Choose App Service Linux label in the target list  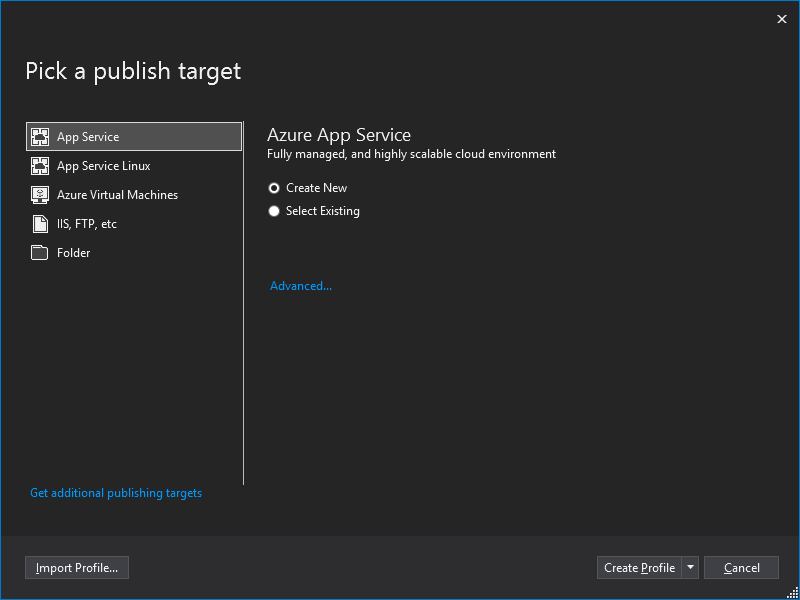click(104, 166)
